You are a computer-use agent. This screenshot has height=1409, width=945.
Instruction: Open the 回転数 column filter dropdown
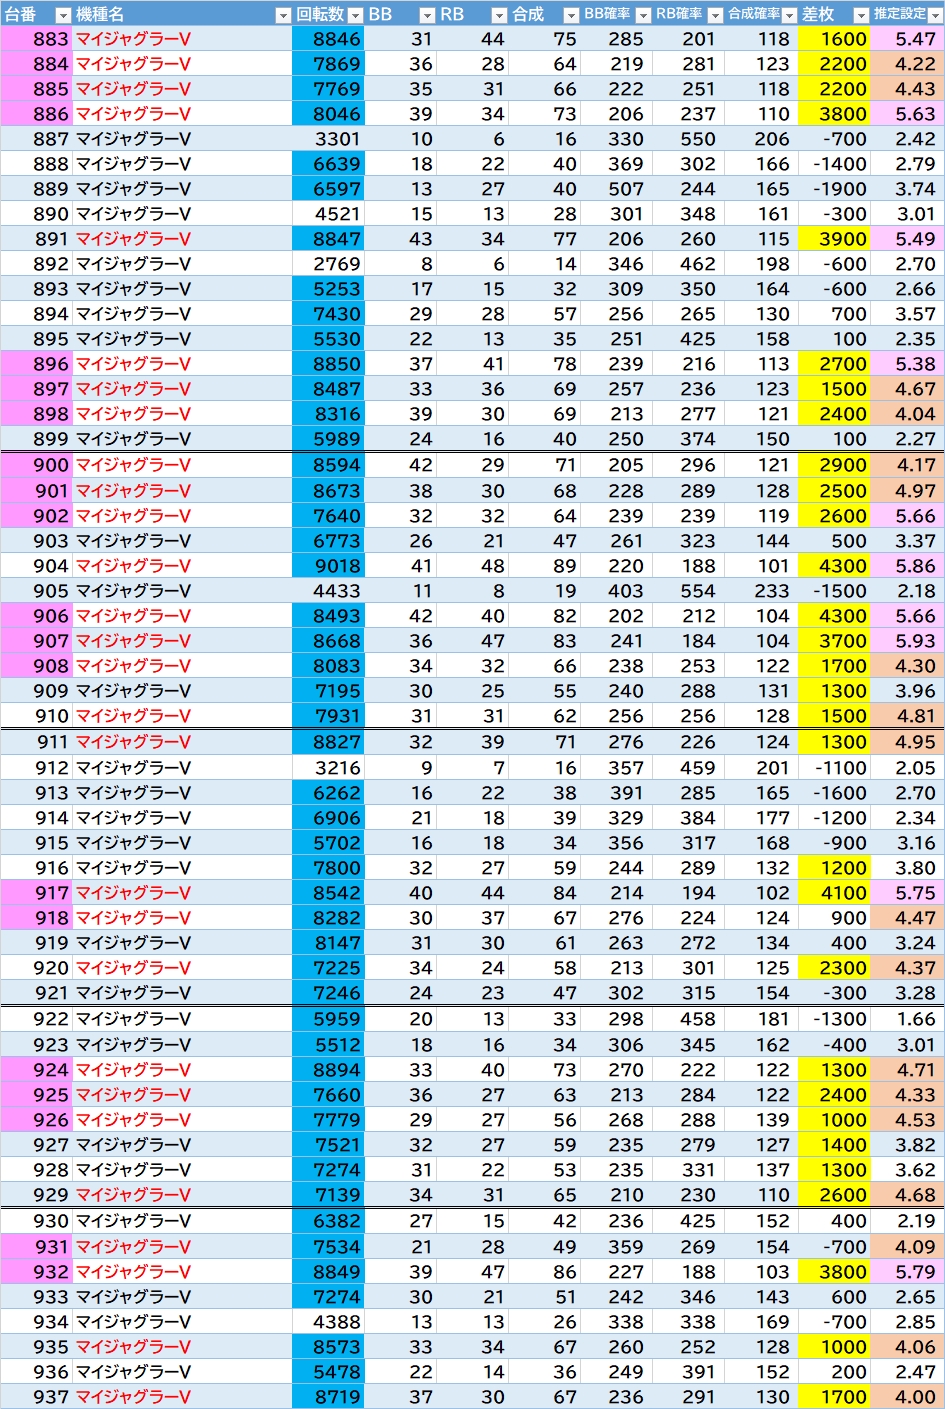pos(354,15)
